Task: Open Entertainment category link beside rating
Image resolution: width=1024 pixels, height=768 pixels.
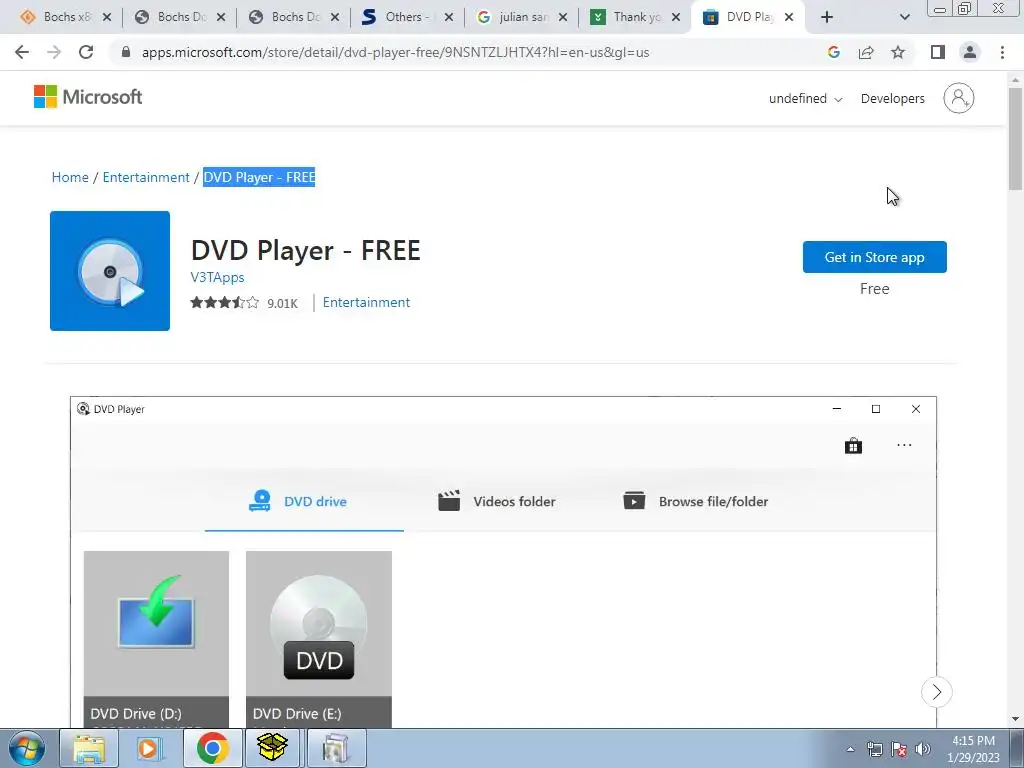Action: point(366,302)
